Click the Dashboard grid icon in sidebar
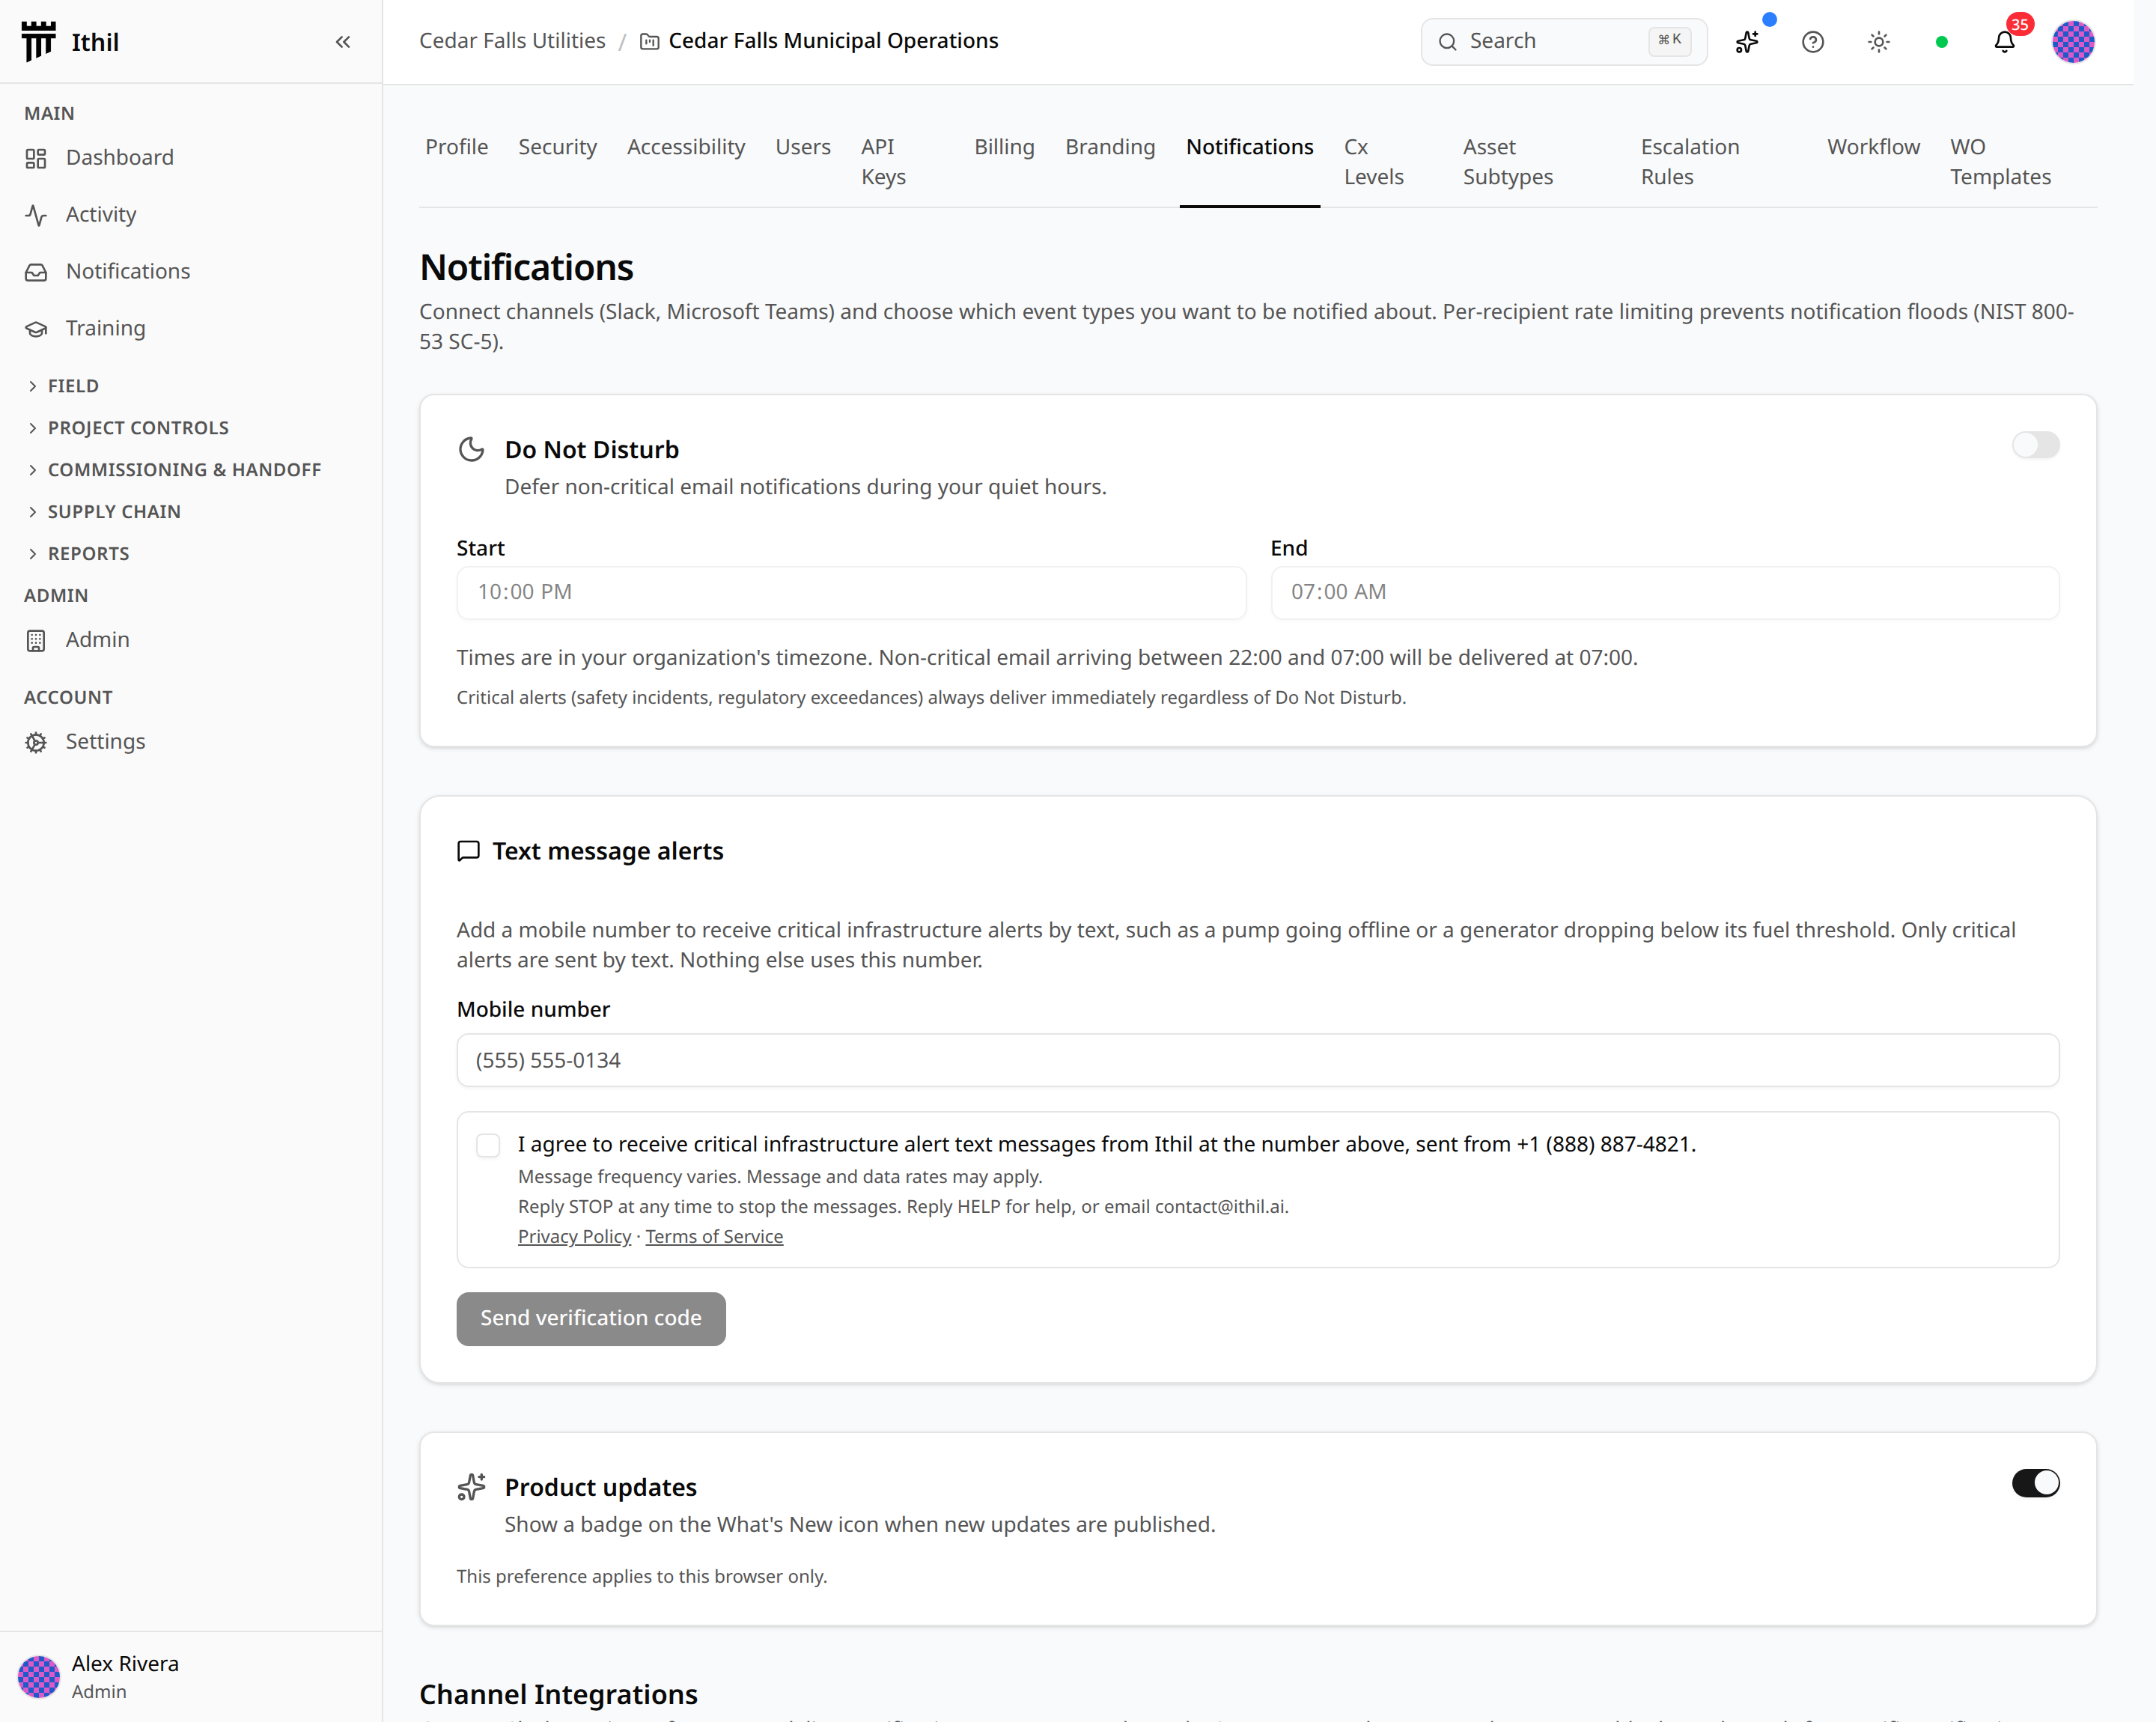 tap(36, 158)
